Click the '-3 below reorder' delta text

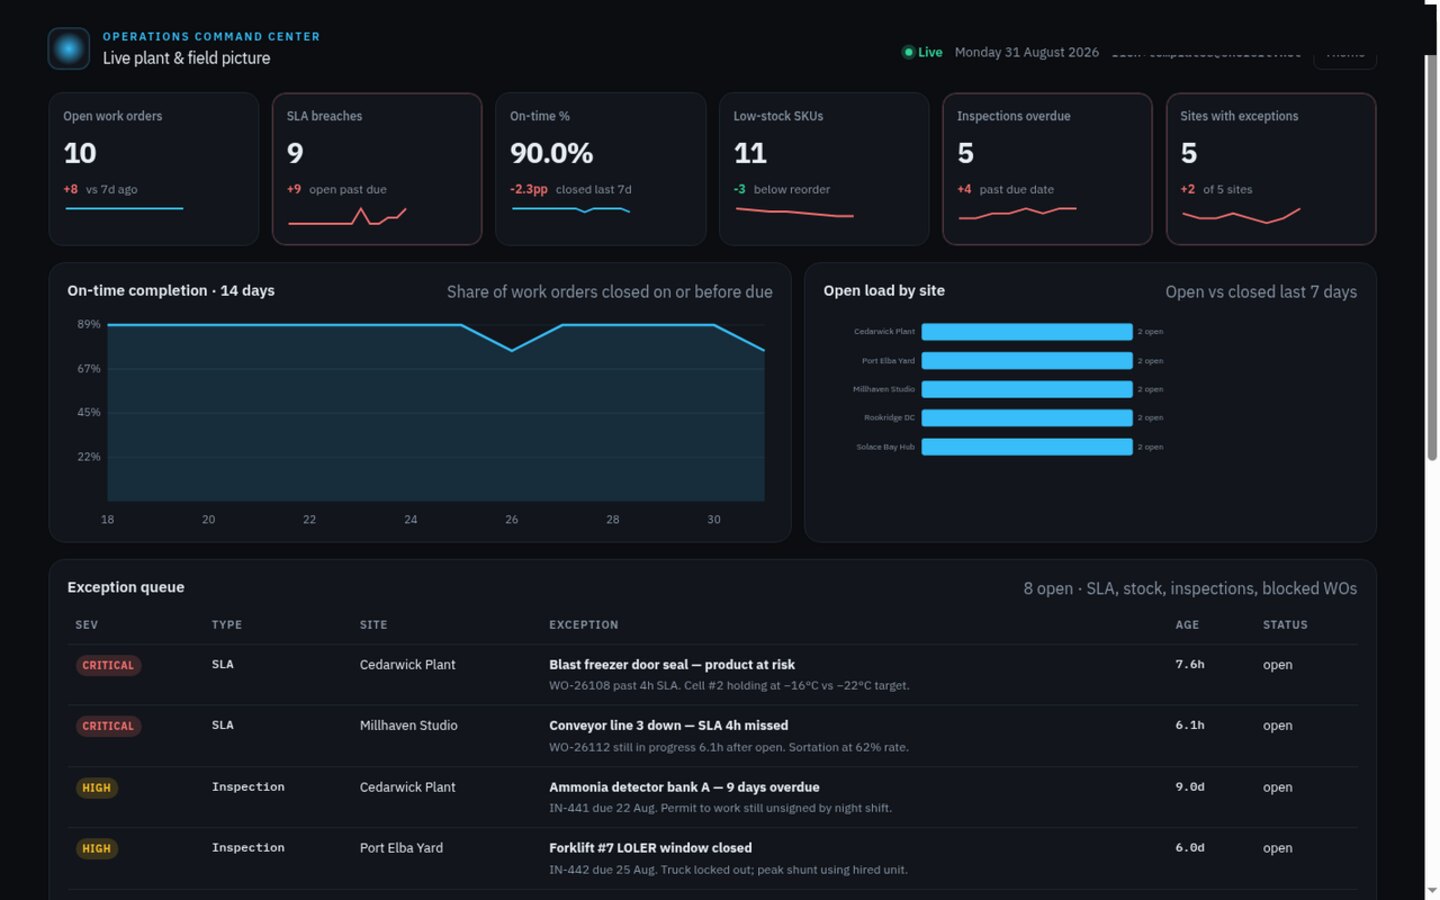pos(781,189)
